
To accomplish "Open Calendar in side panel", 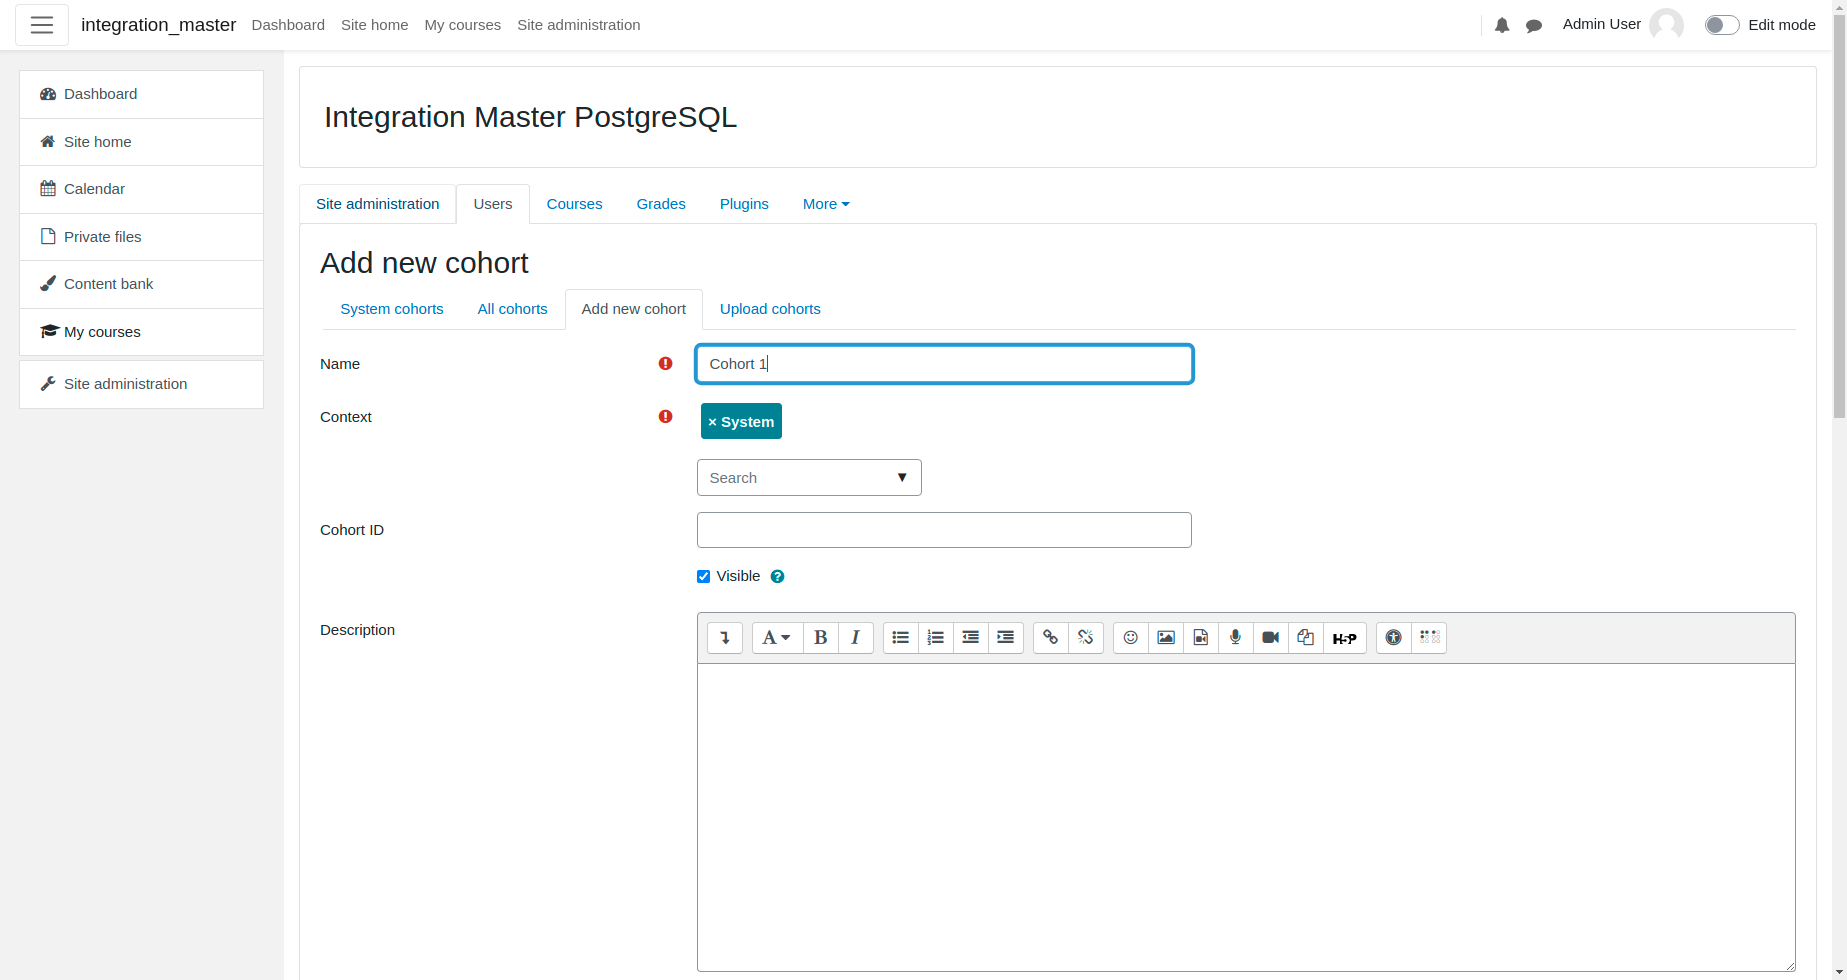I will [x=141, y=189].
